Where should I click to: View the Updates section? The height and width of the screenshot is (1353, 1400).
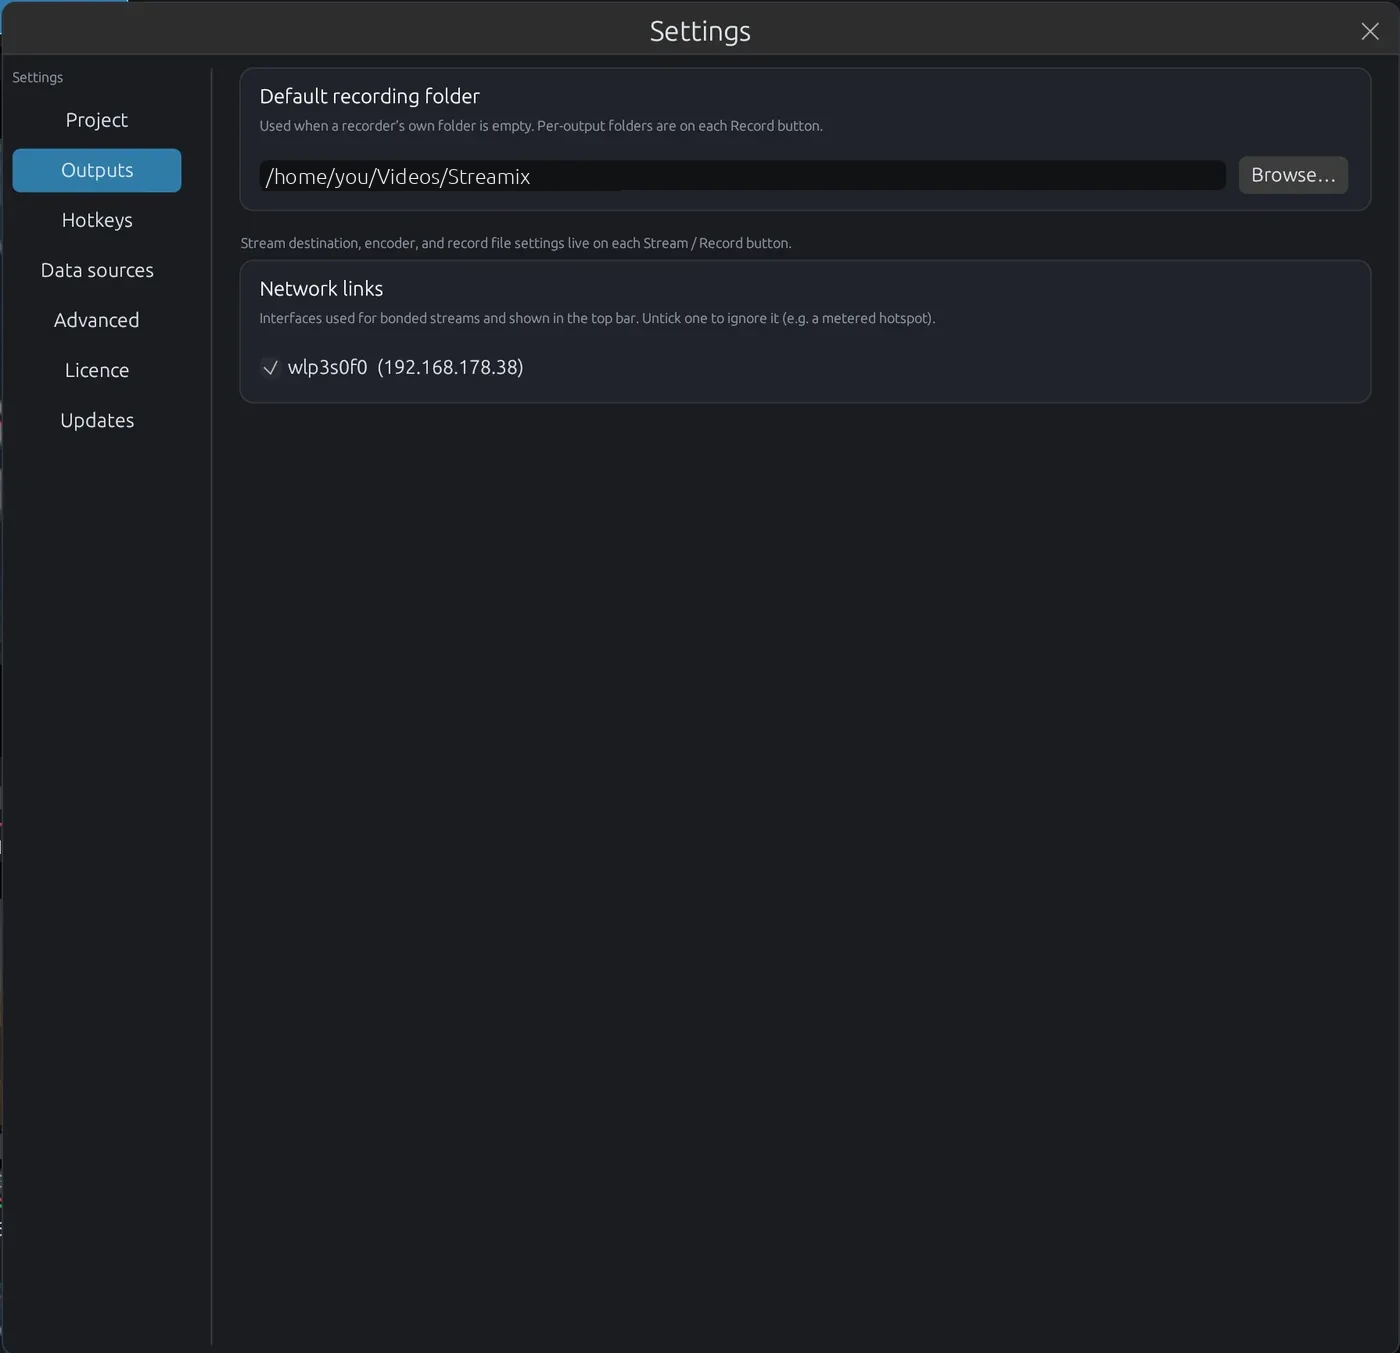pos(97,420)
